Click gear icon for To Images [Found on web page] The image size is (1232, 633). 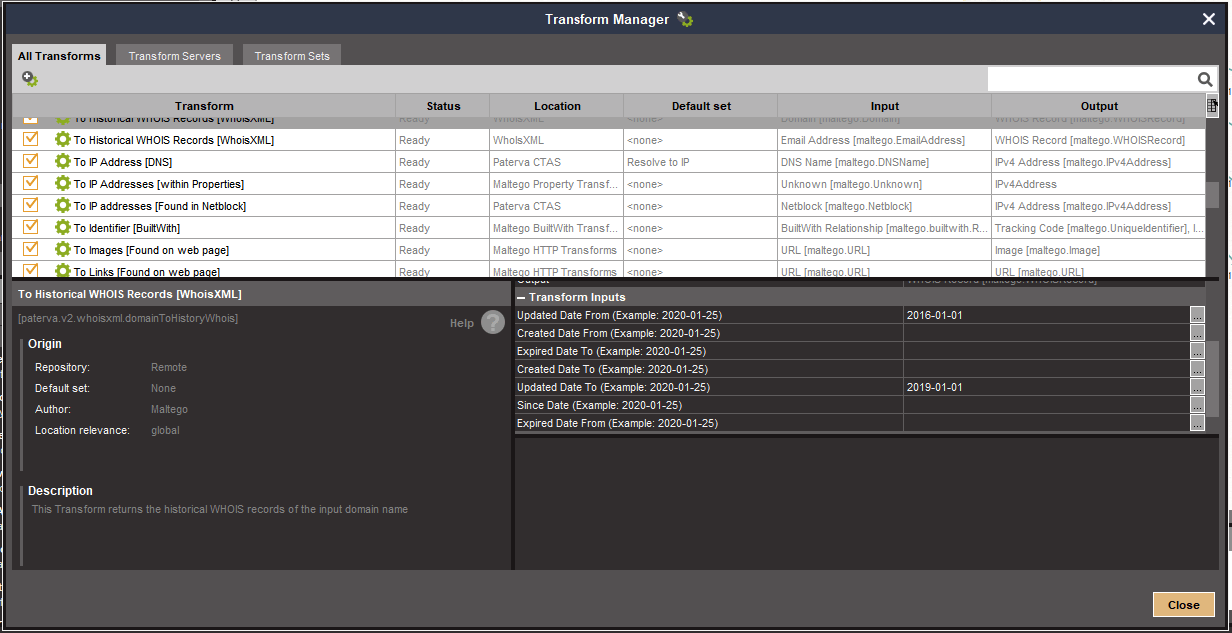tap(63, 250)
